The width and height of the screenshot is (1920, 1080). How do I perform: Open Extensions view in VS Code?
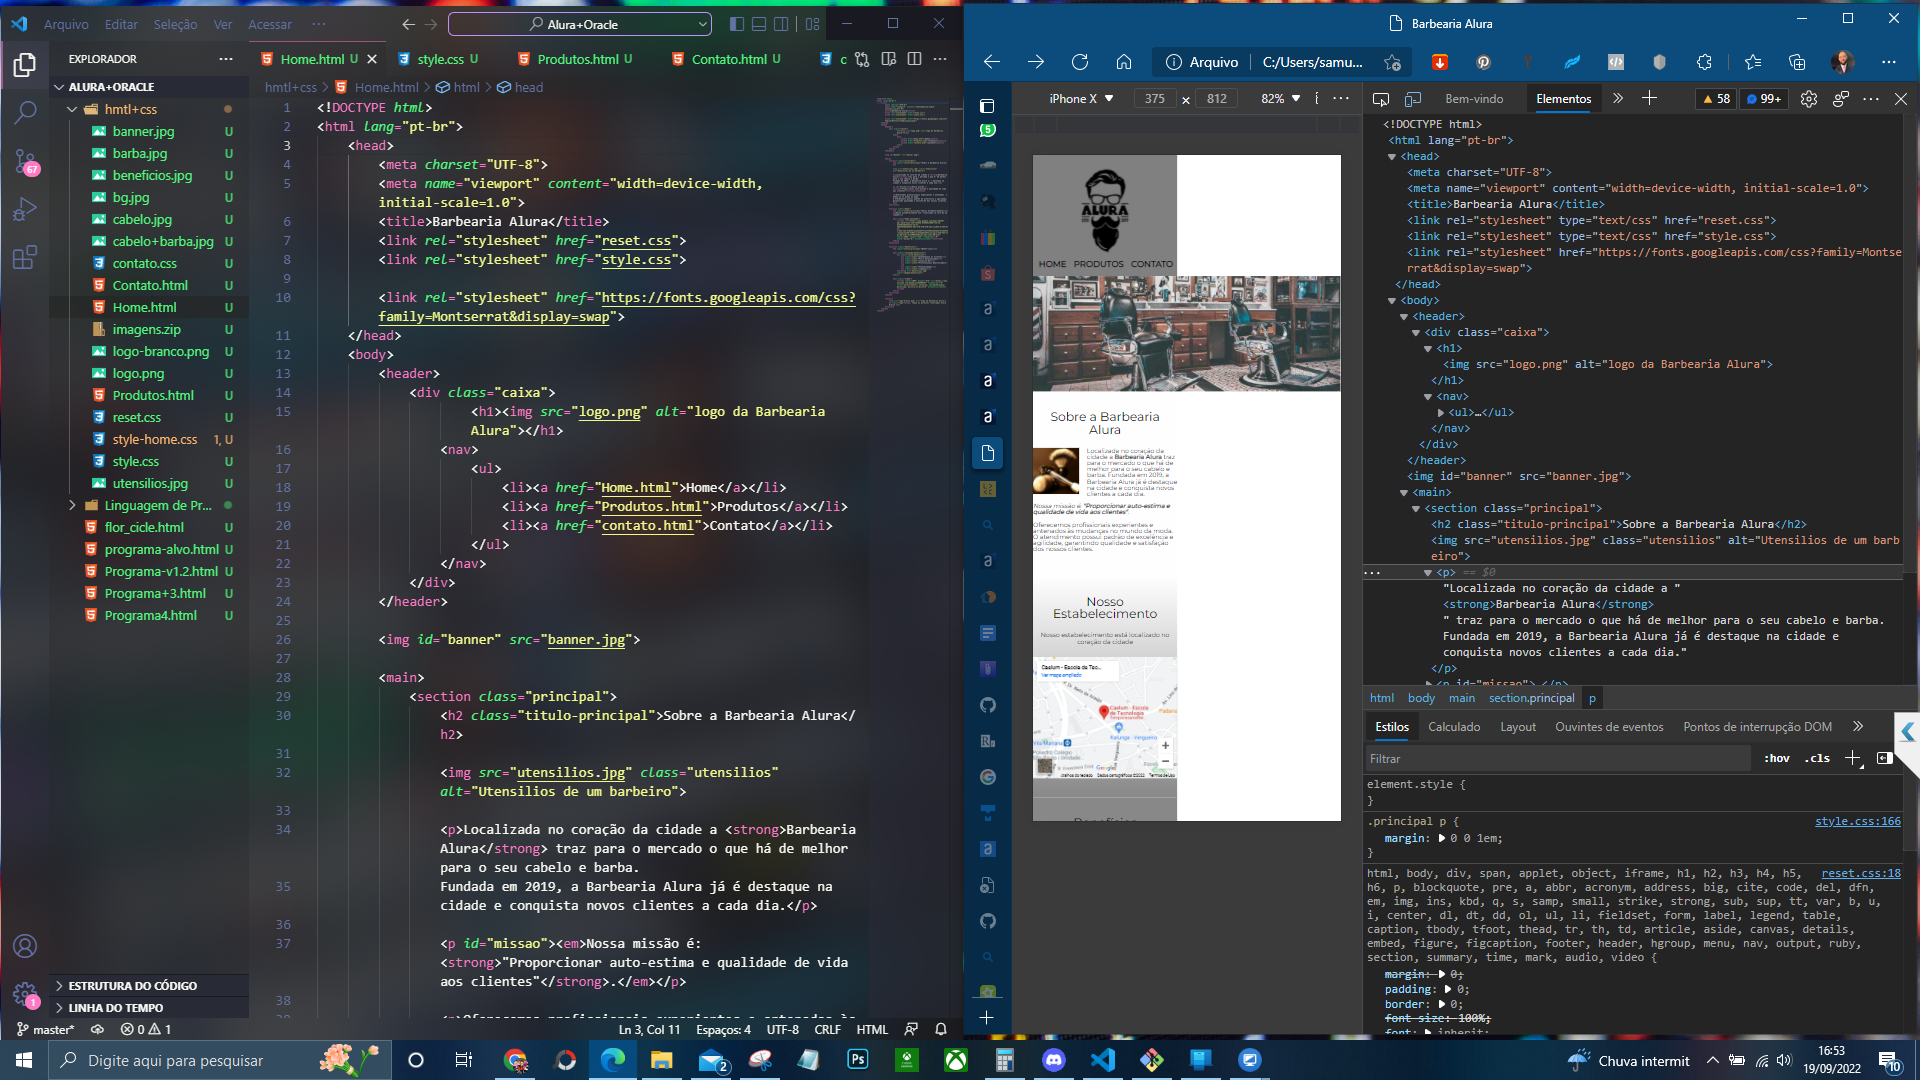[x=25, y=257]
